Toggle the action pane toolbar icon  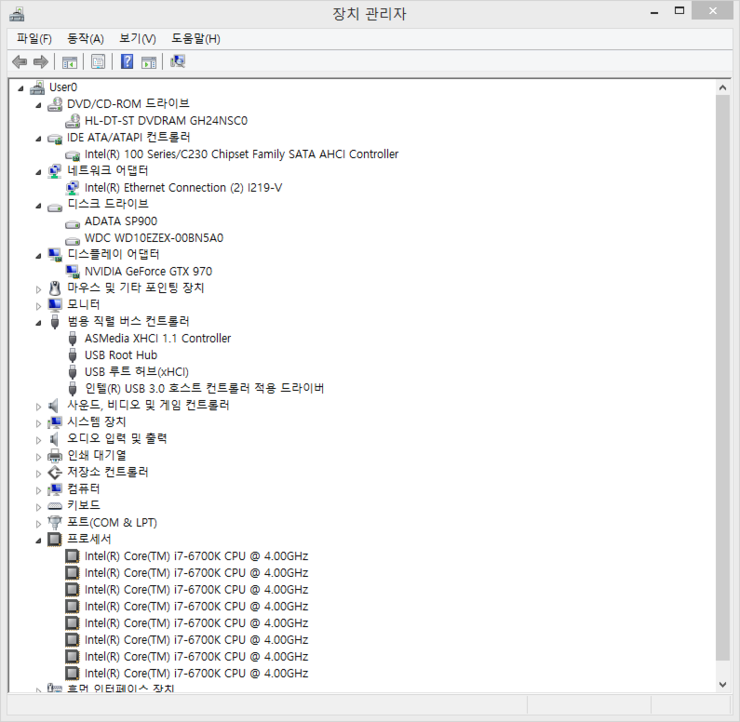pos(149,62)
